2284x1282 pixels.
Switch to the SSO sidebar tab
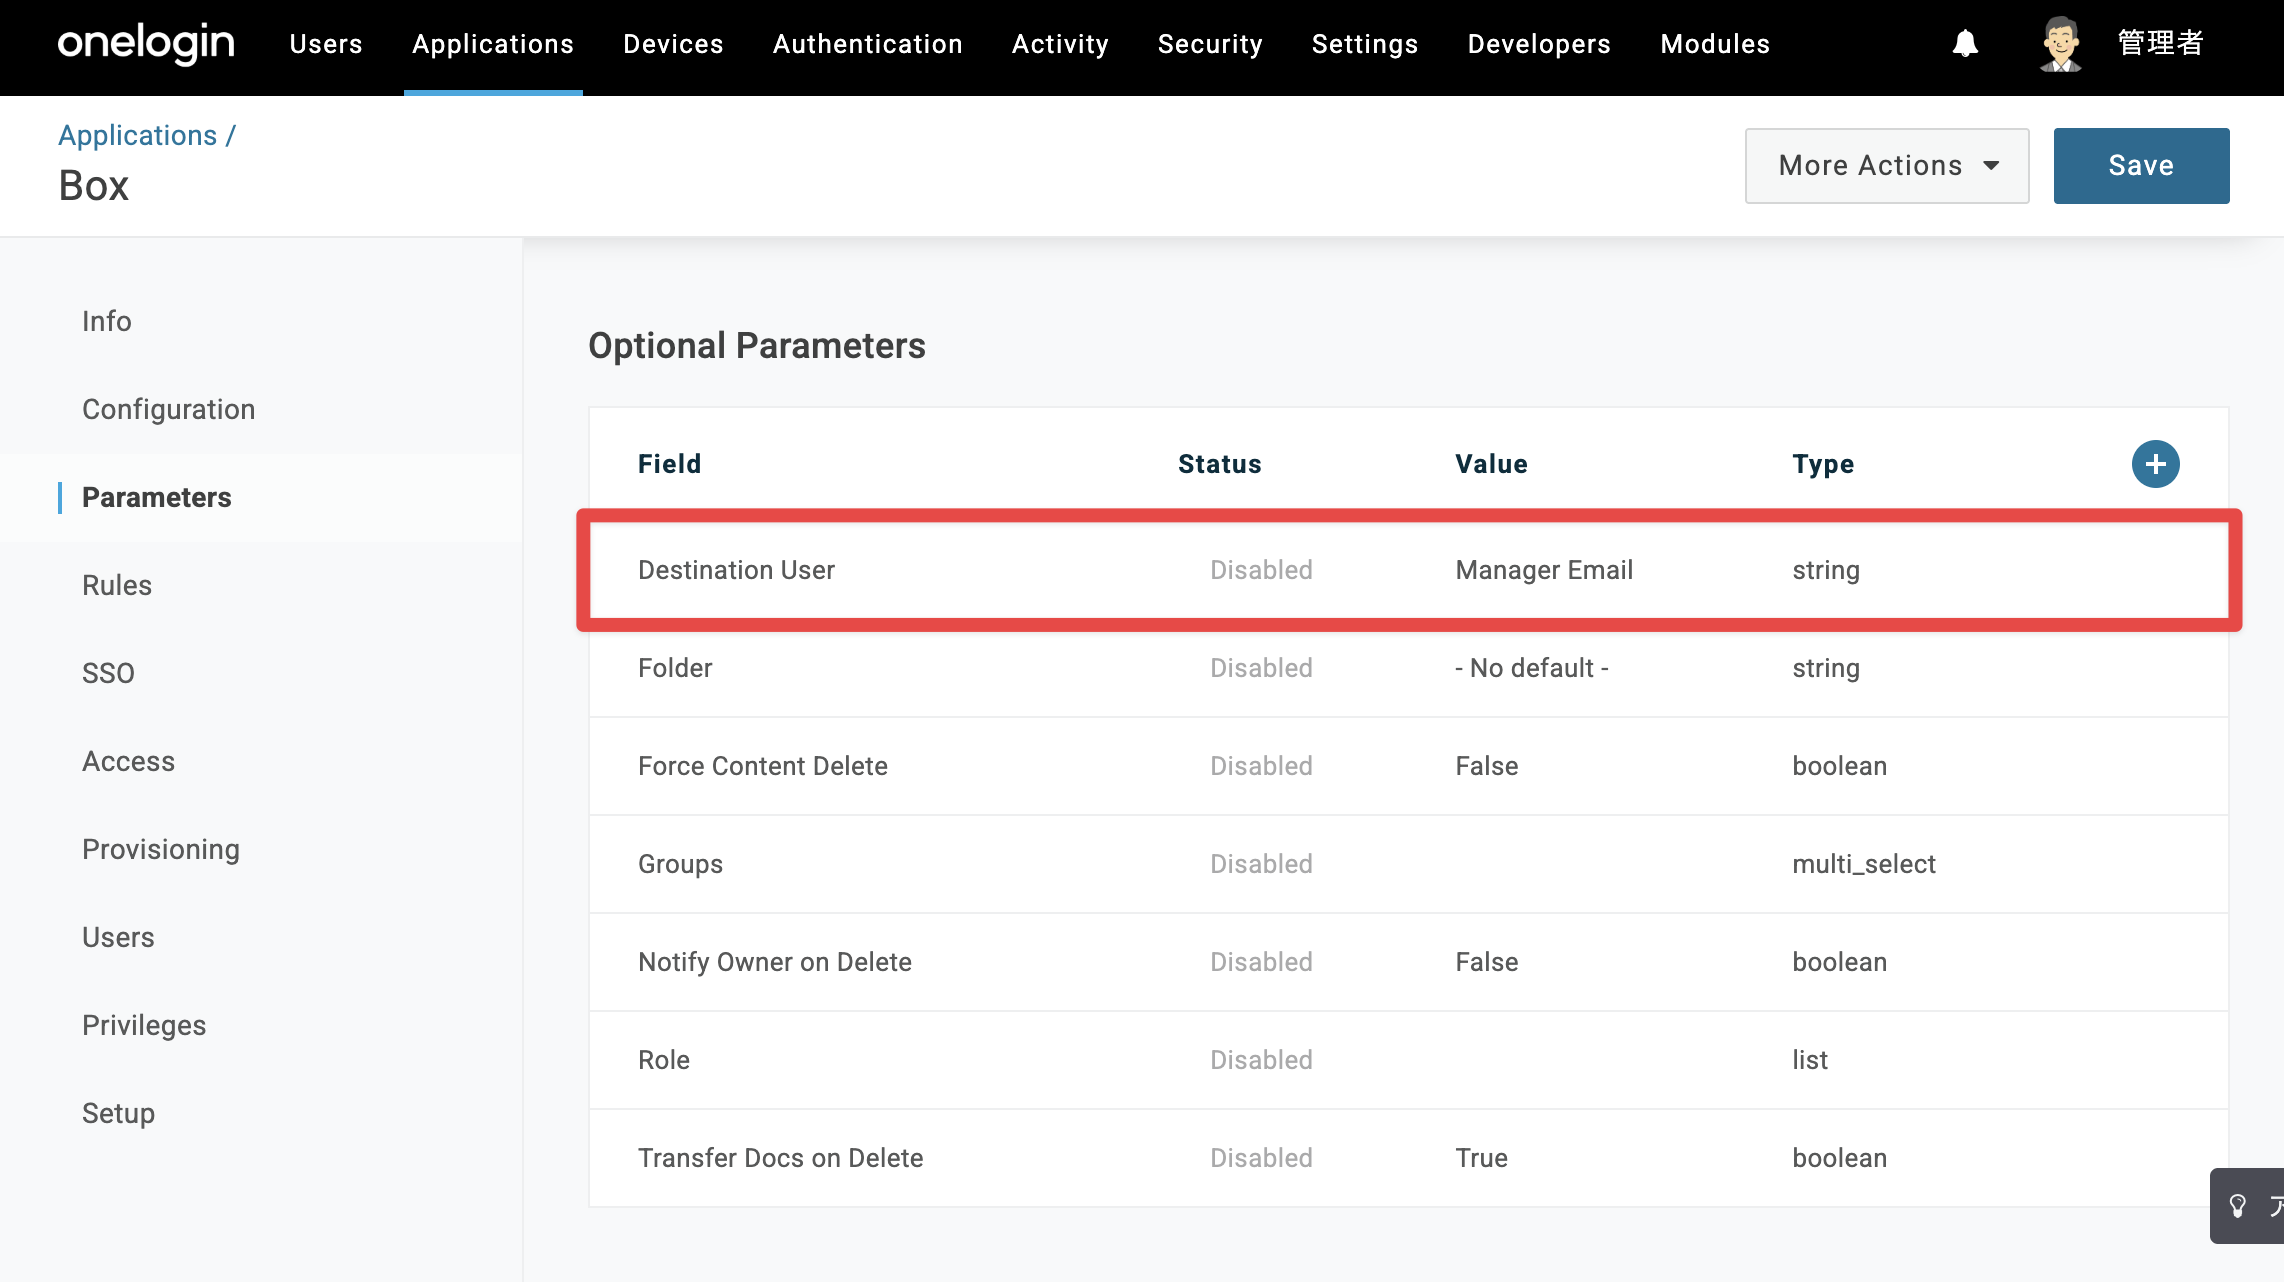click(108, 673)
